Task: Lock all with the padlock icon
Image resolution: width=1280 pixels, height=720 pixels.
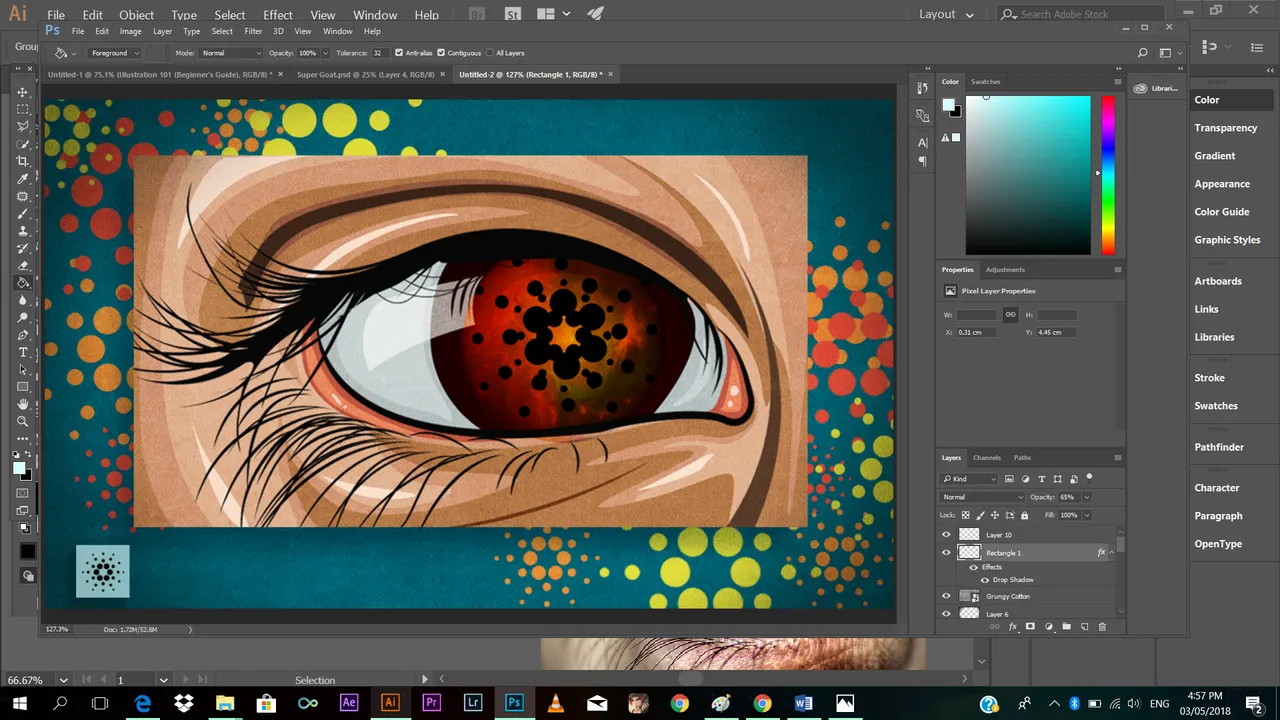Action: (x=1024, y=515)
